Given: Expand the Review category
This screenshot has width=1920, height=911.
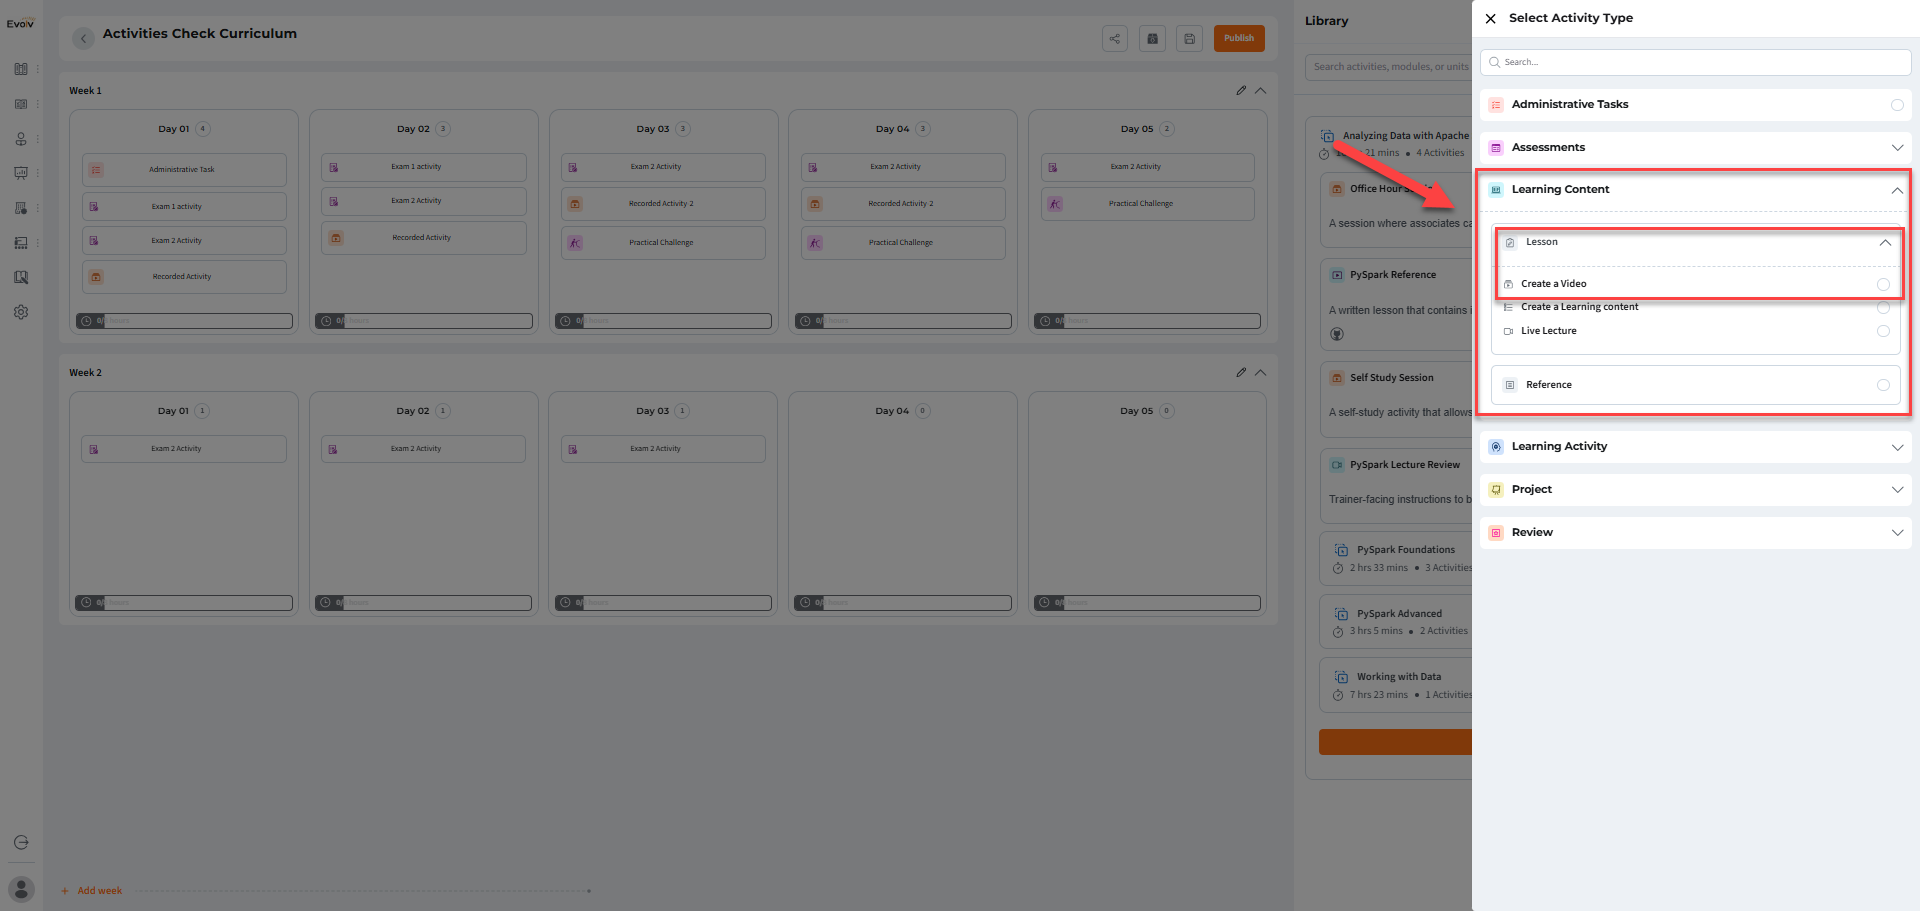Looking at the screenshot, I should point(1897,533).
